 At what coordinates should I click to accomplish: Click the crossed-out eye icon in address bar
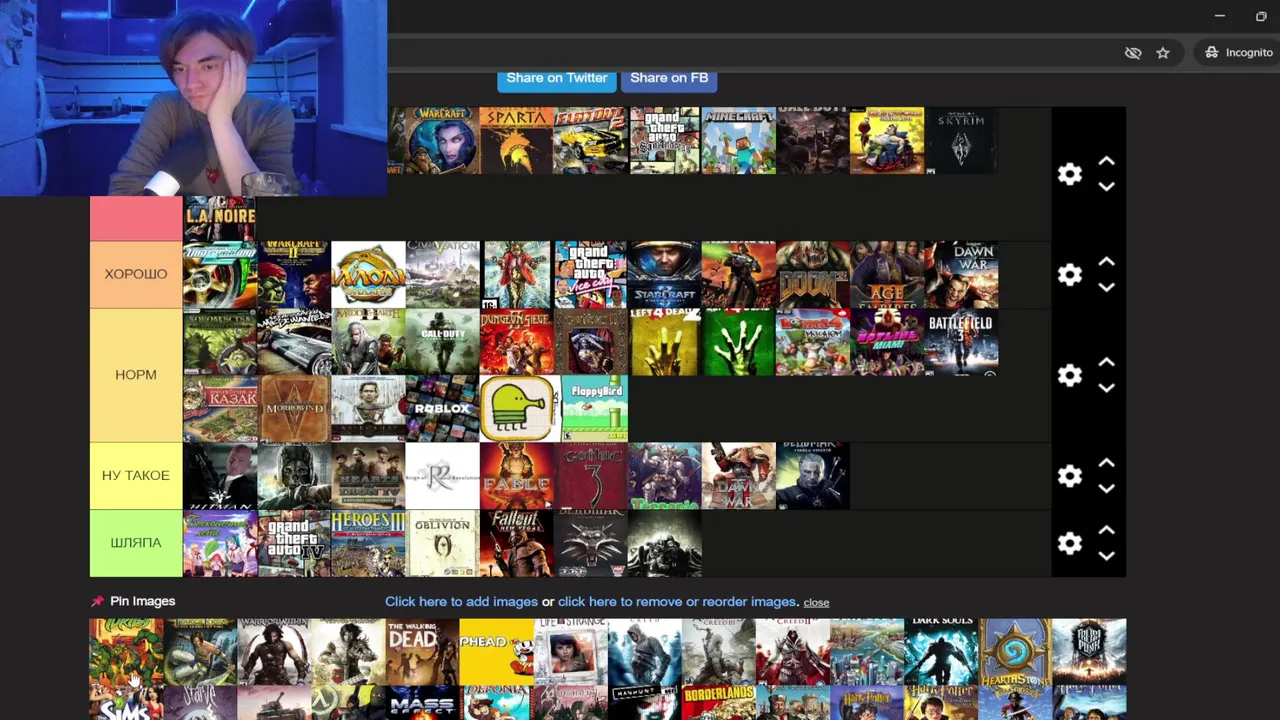1133,53
